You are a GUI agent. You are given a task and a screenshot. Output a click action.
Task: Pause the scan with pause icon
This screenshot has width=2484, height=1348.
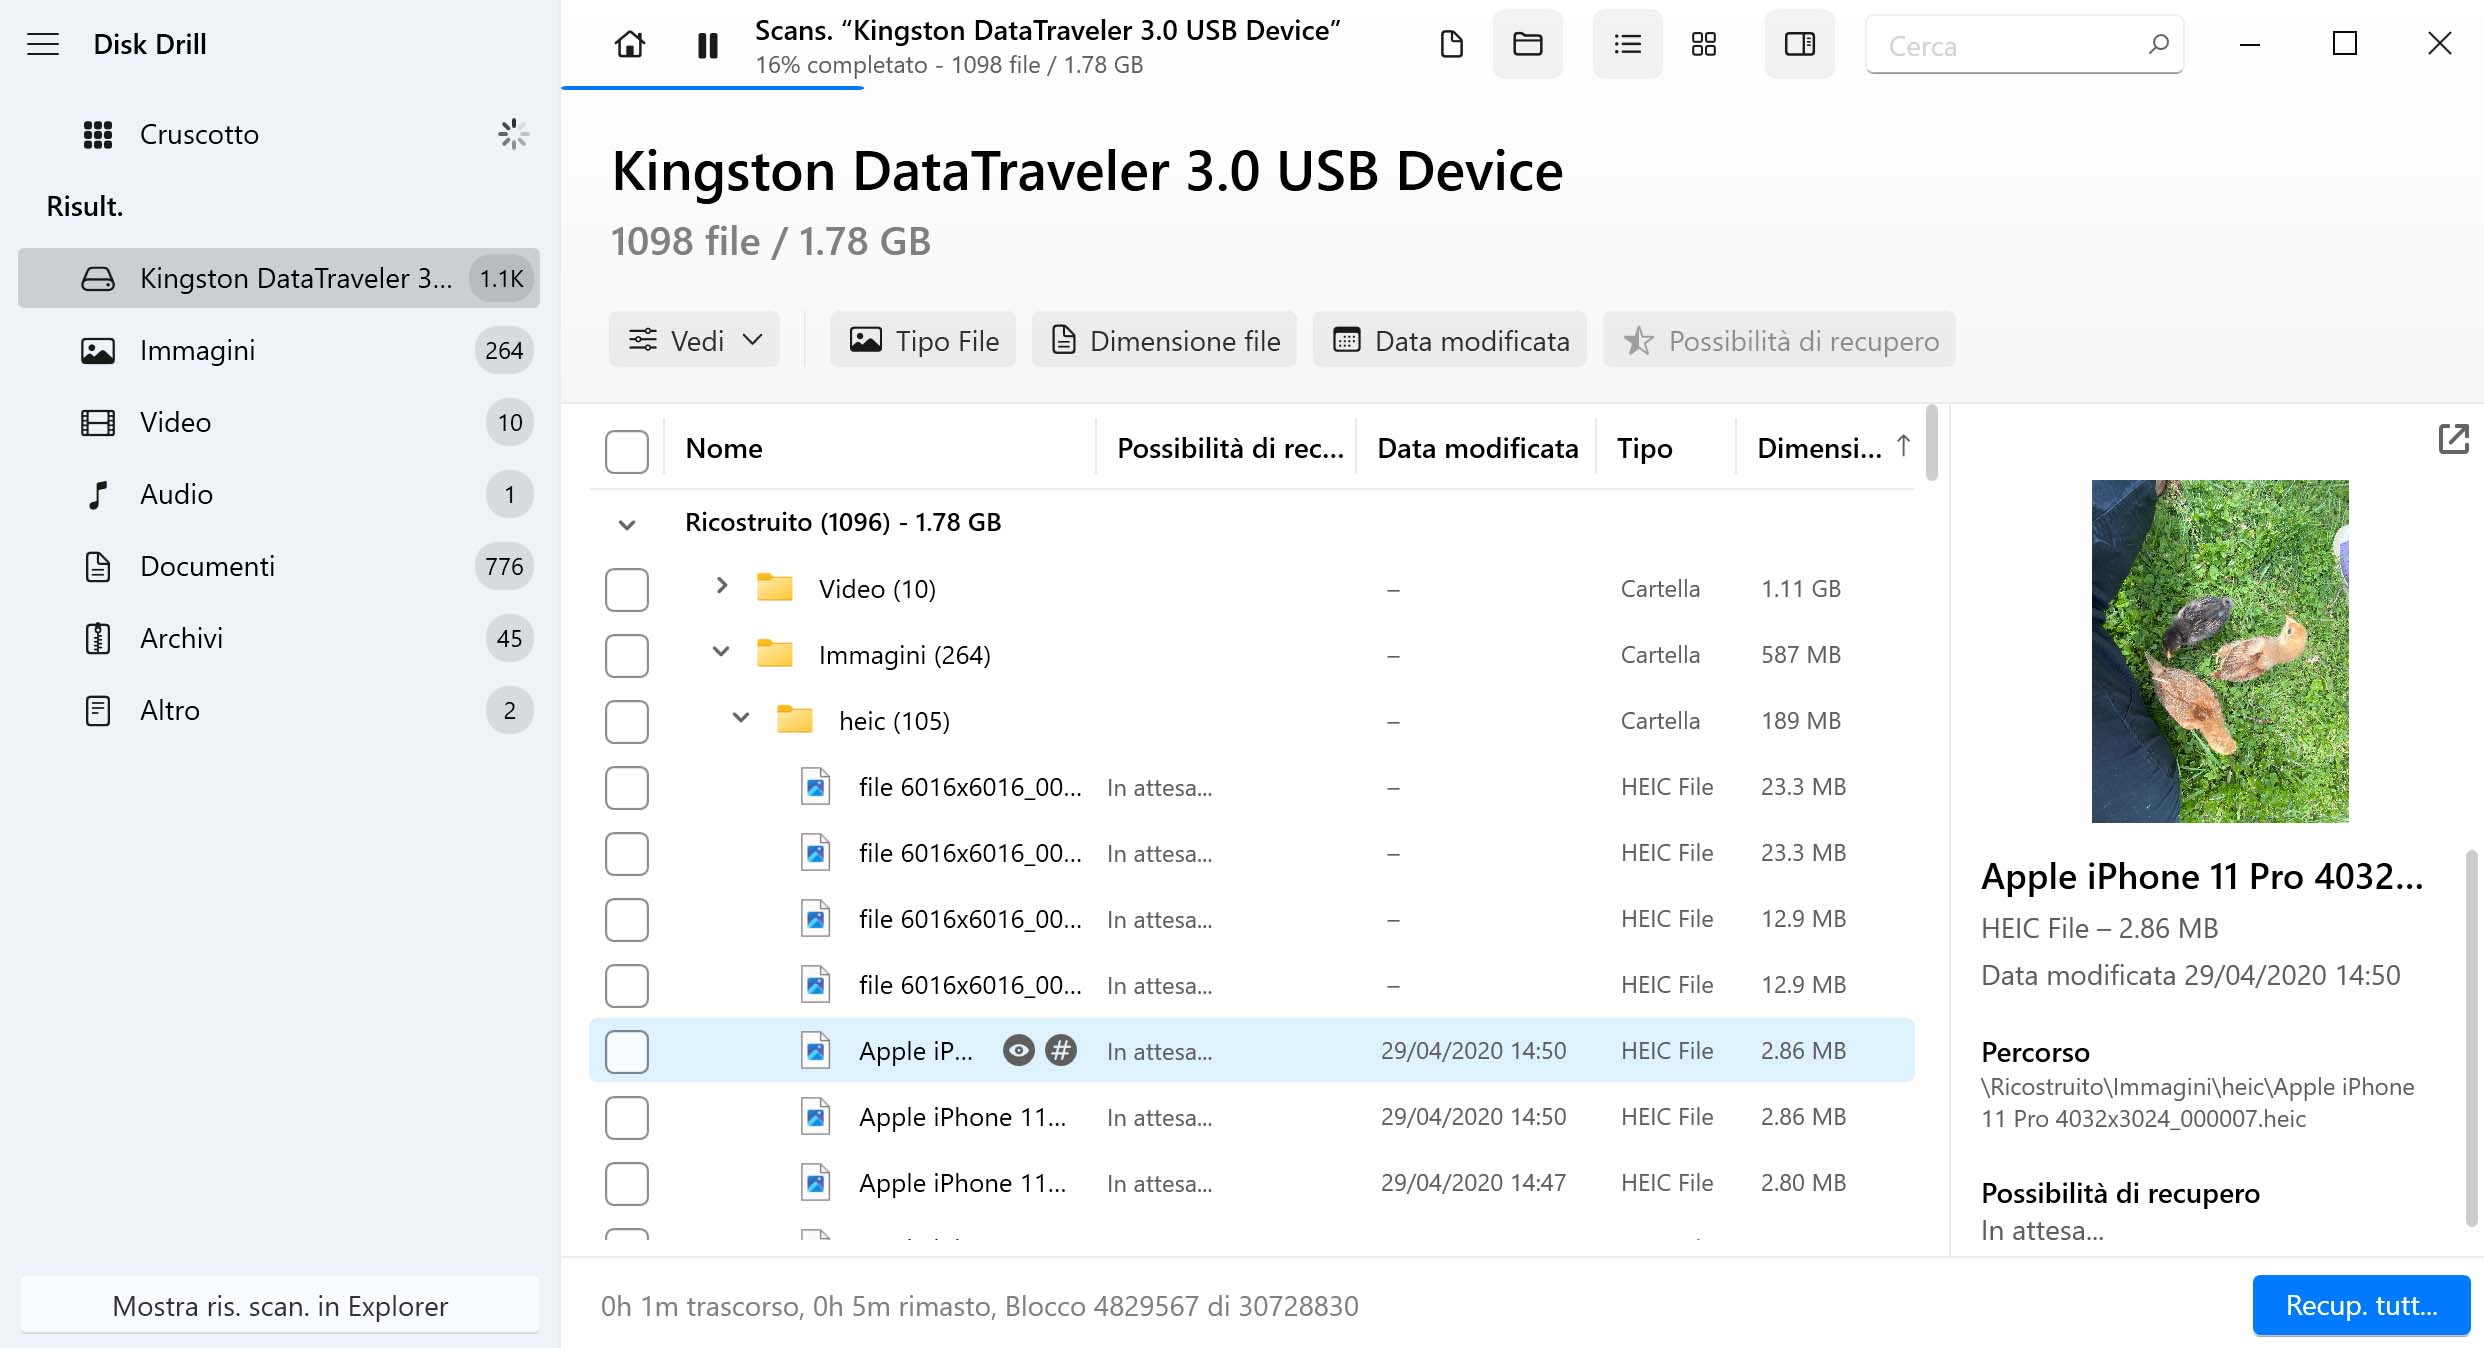point(707,45)
